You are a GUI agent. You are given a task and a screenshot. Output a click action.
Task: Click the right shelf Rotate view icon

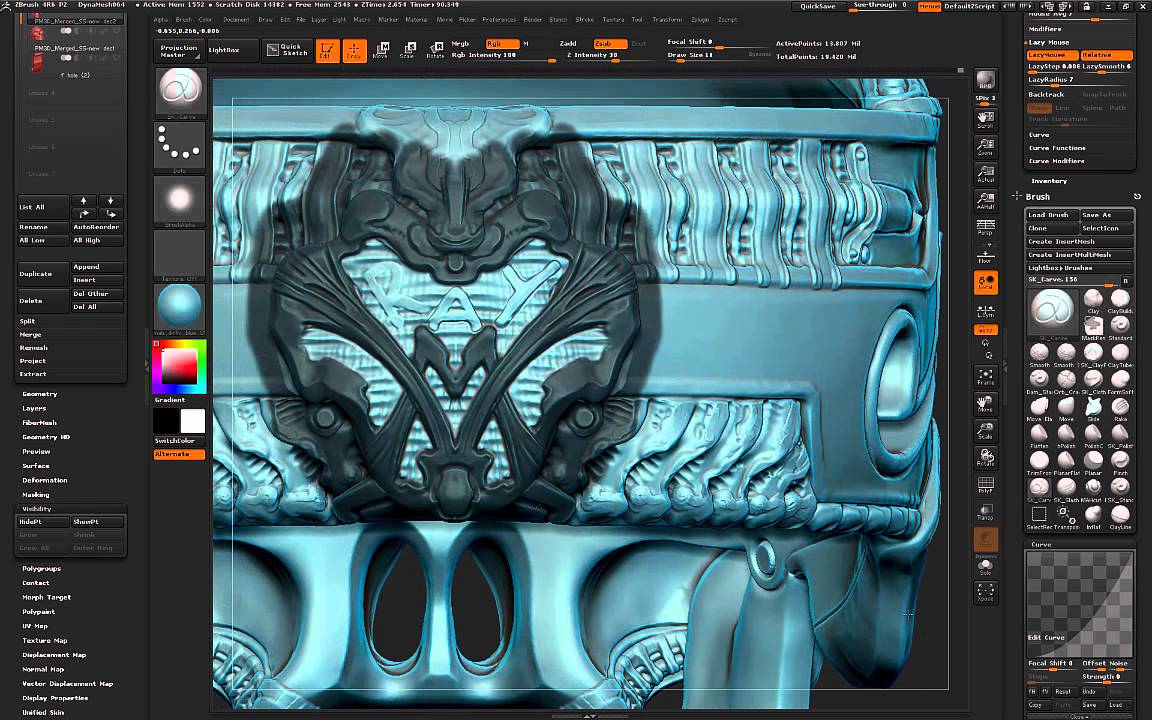pyautogui.click(x=985, y=458)
